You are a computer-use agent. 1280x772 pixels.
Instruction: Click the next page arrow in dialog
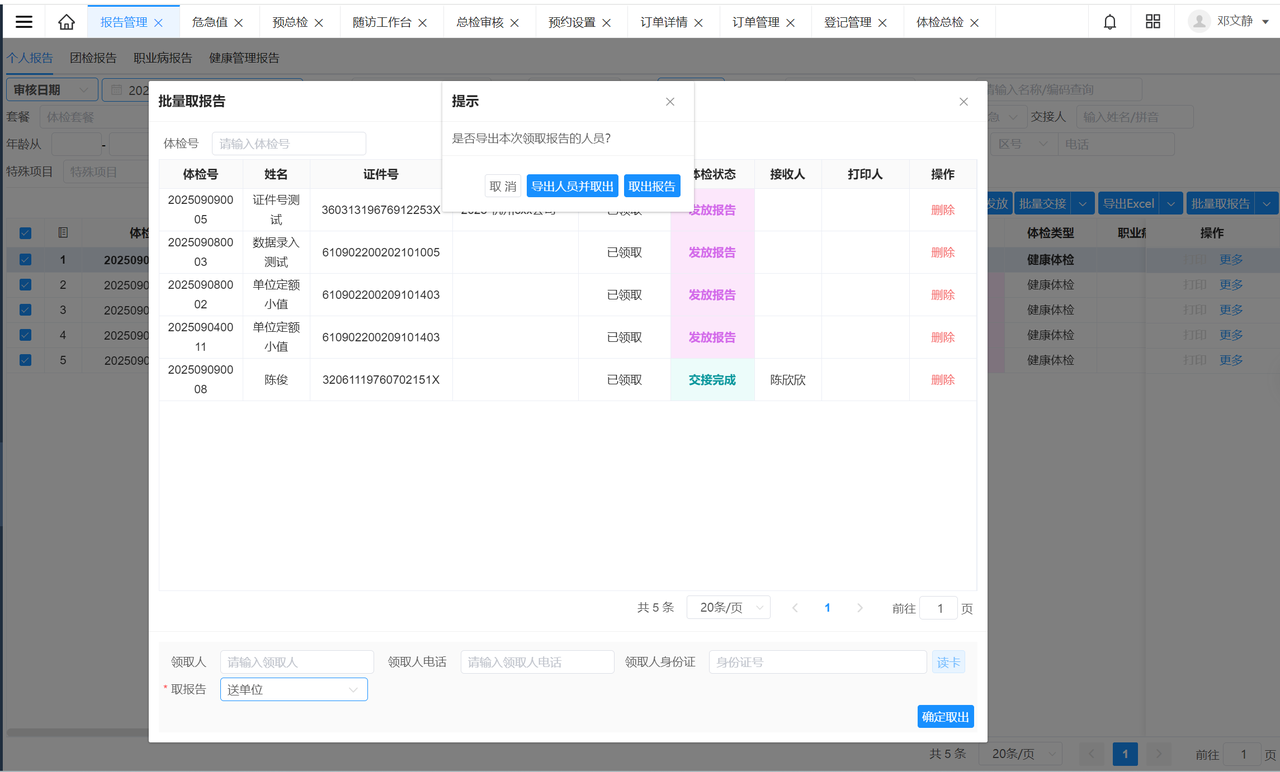tap(859, 608)
